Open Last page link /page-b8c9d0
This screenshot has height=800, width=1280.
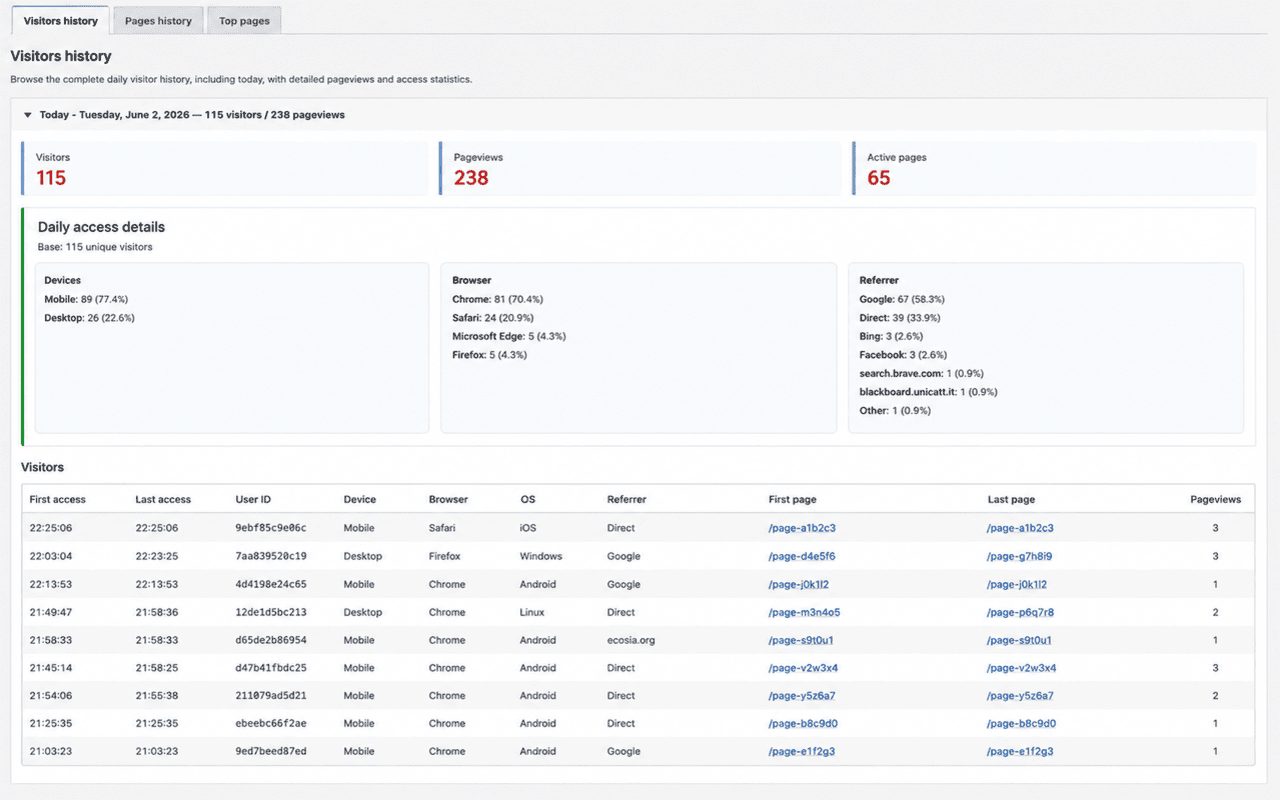[1020, 723]
